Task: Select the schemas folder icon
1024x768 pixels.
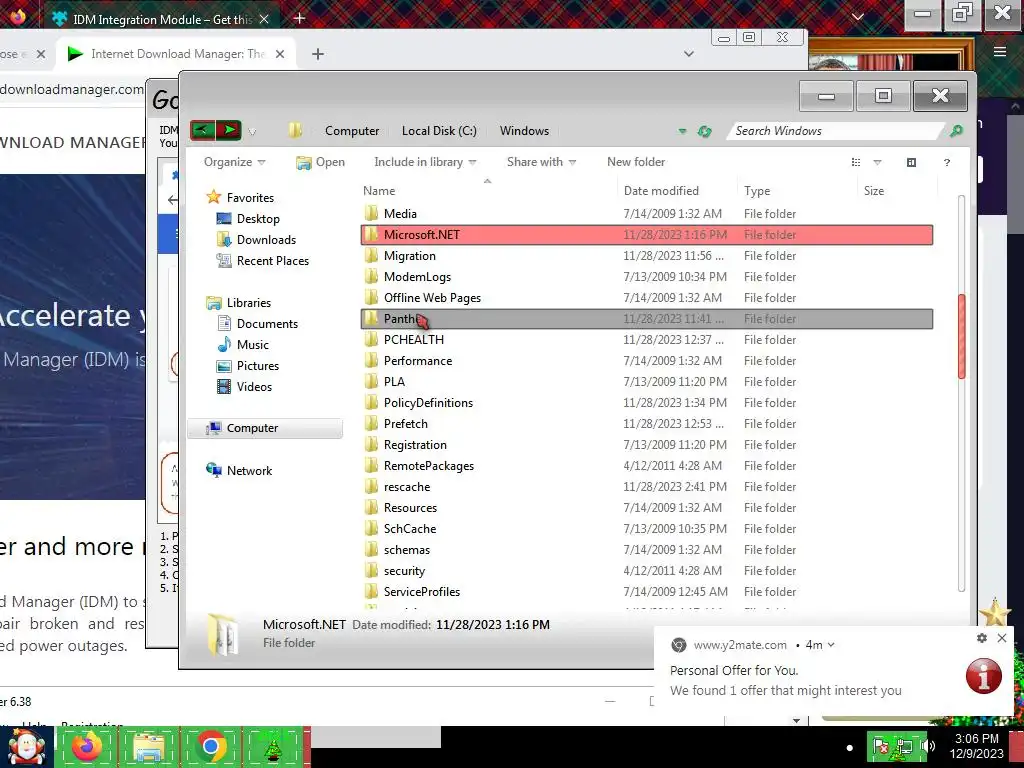Action: (x=371, y=550)
